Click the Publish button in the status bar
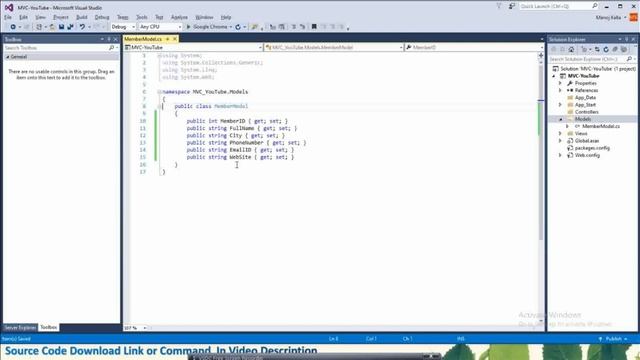The height and width of the screenshot is (360, 640). (613, 339)
